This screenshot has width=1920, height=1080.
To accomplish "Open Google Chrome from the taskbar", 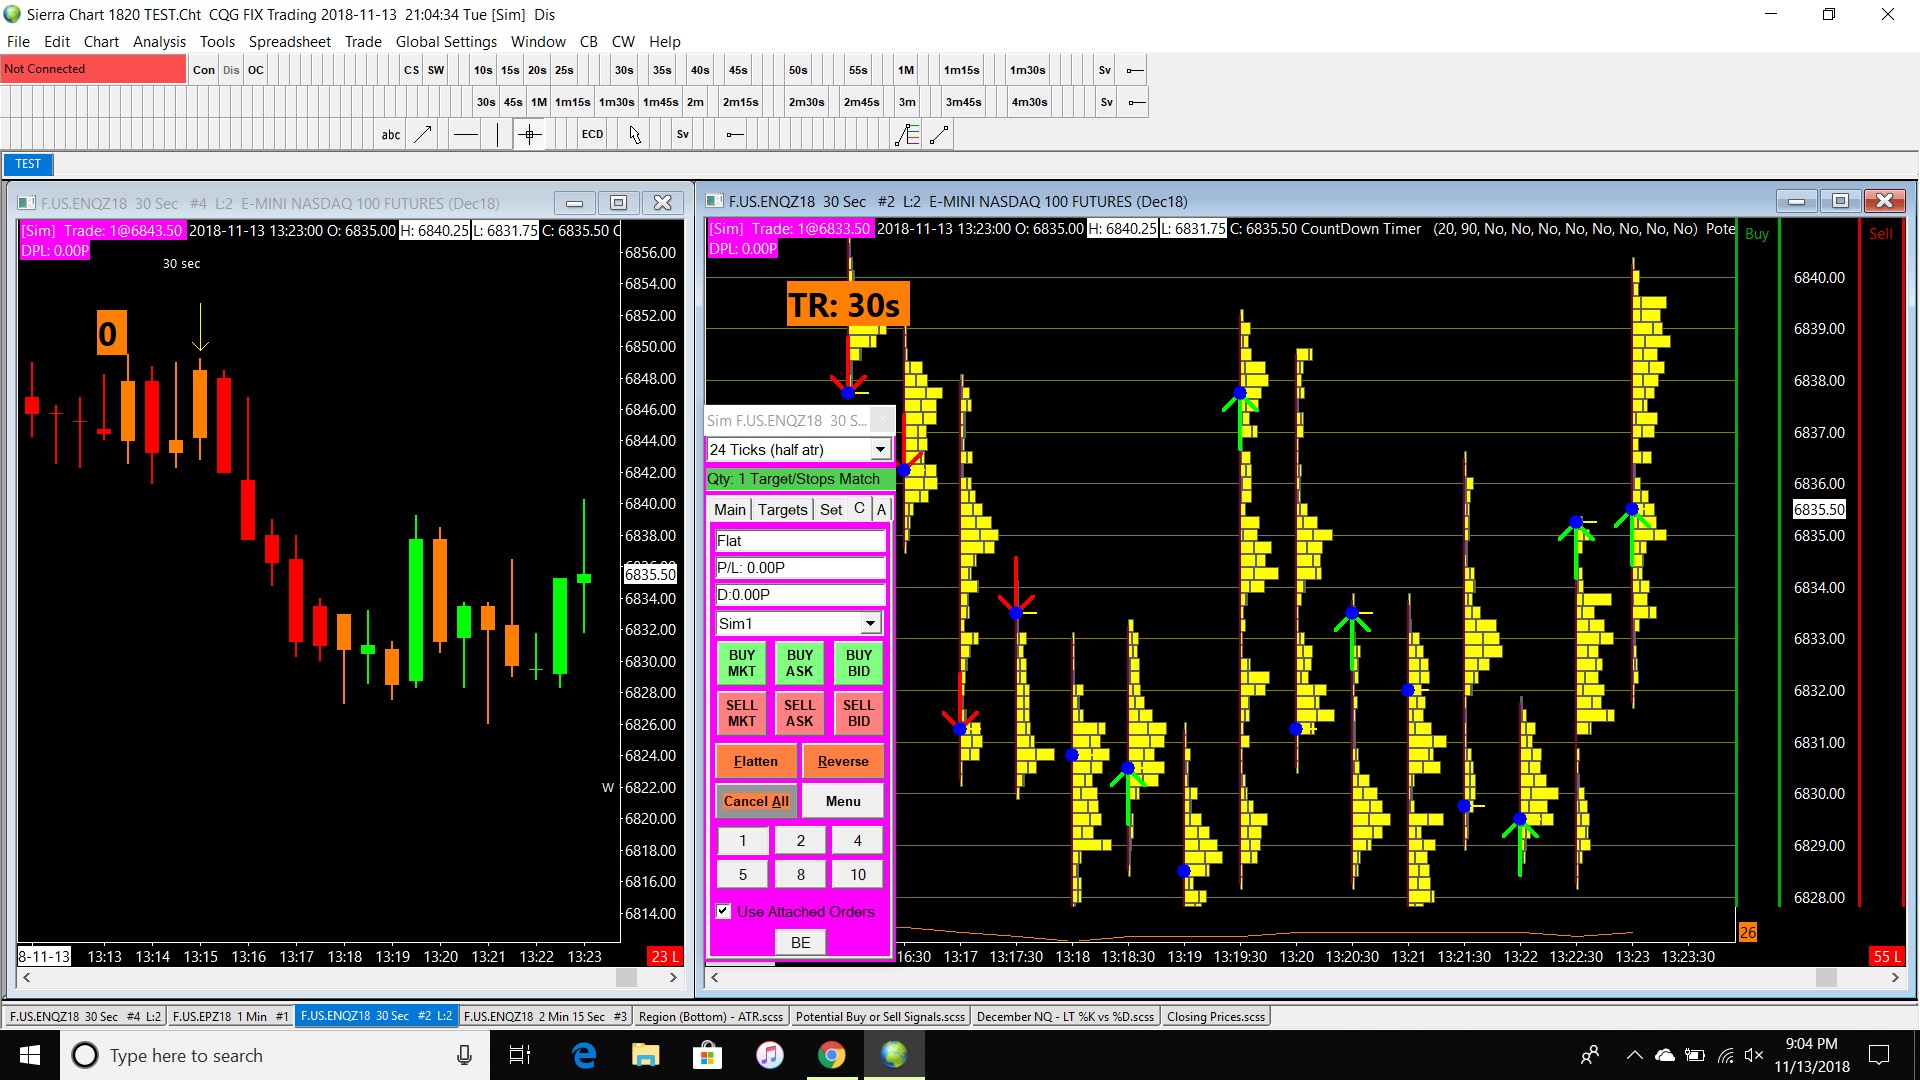I will [831, 1055].
